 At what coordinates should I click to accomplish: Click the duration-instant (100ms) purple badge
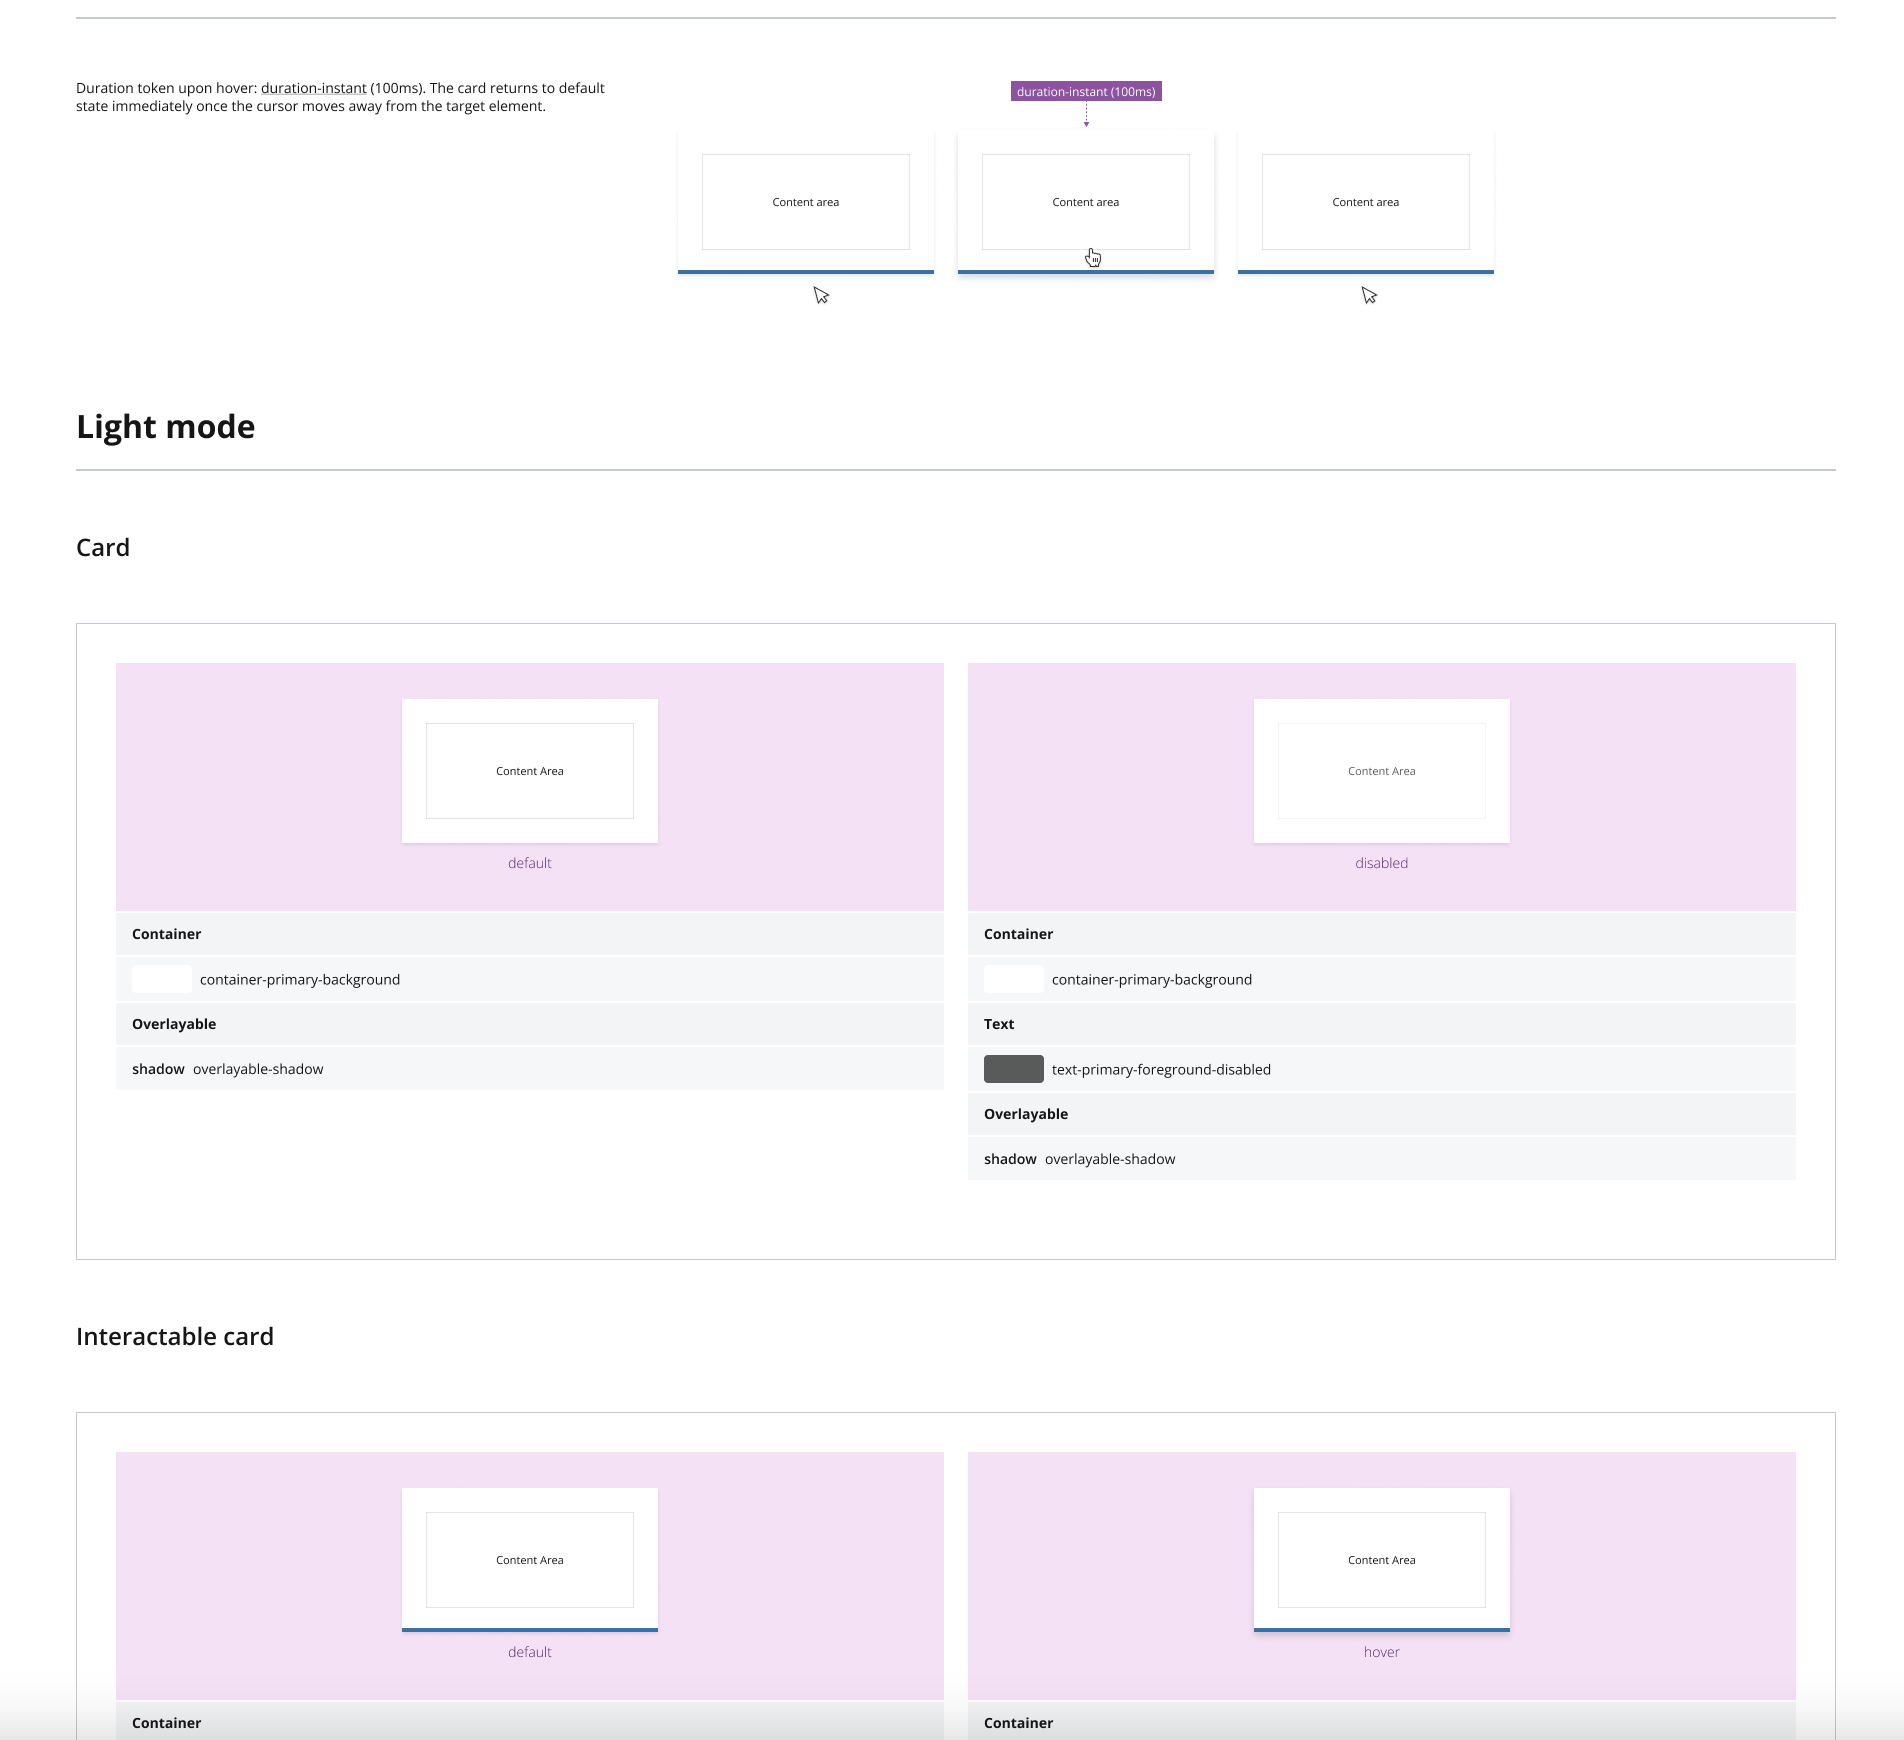point(1087,91)
